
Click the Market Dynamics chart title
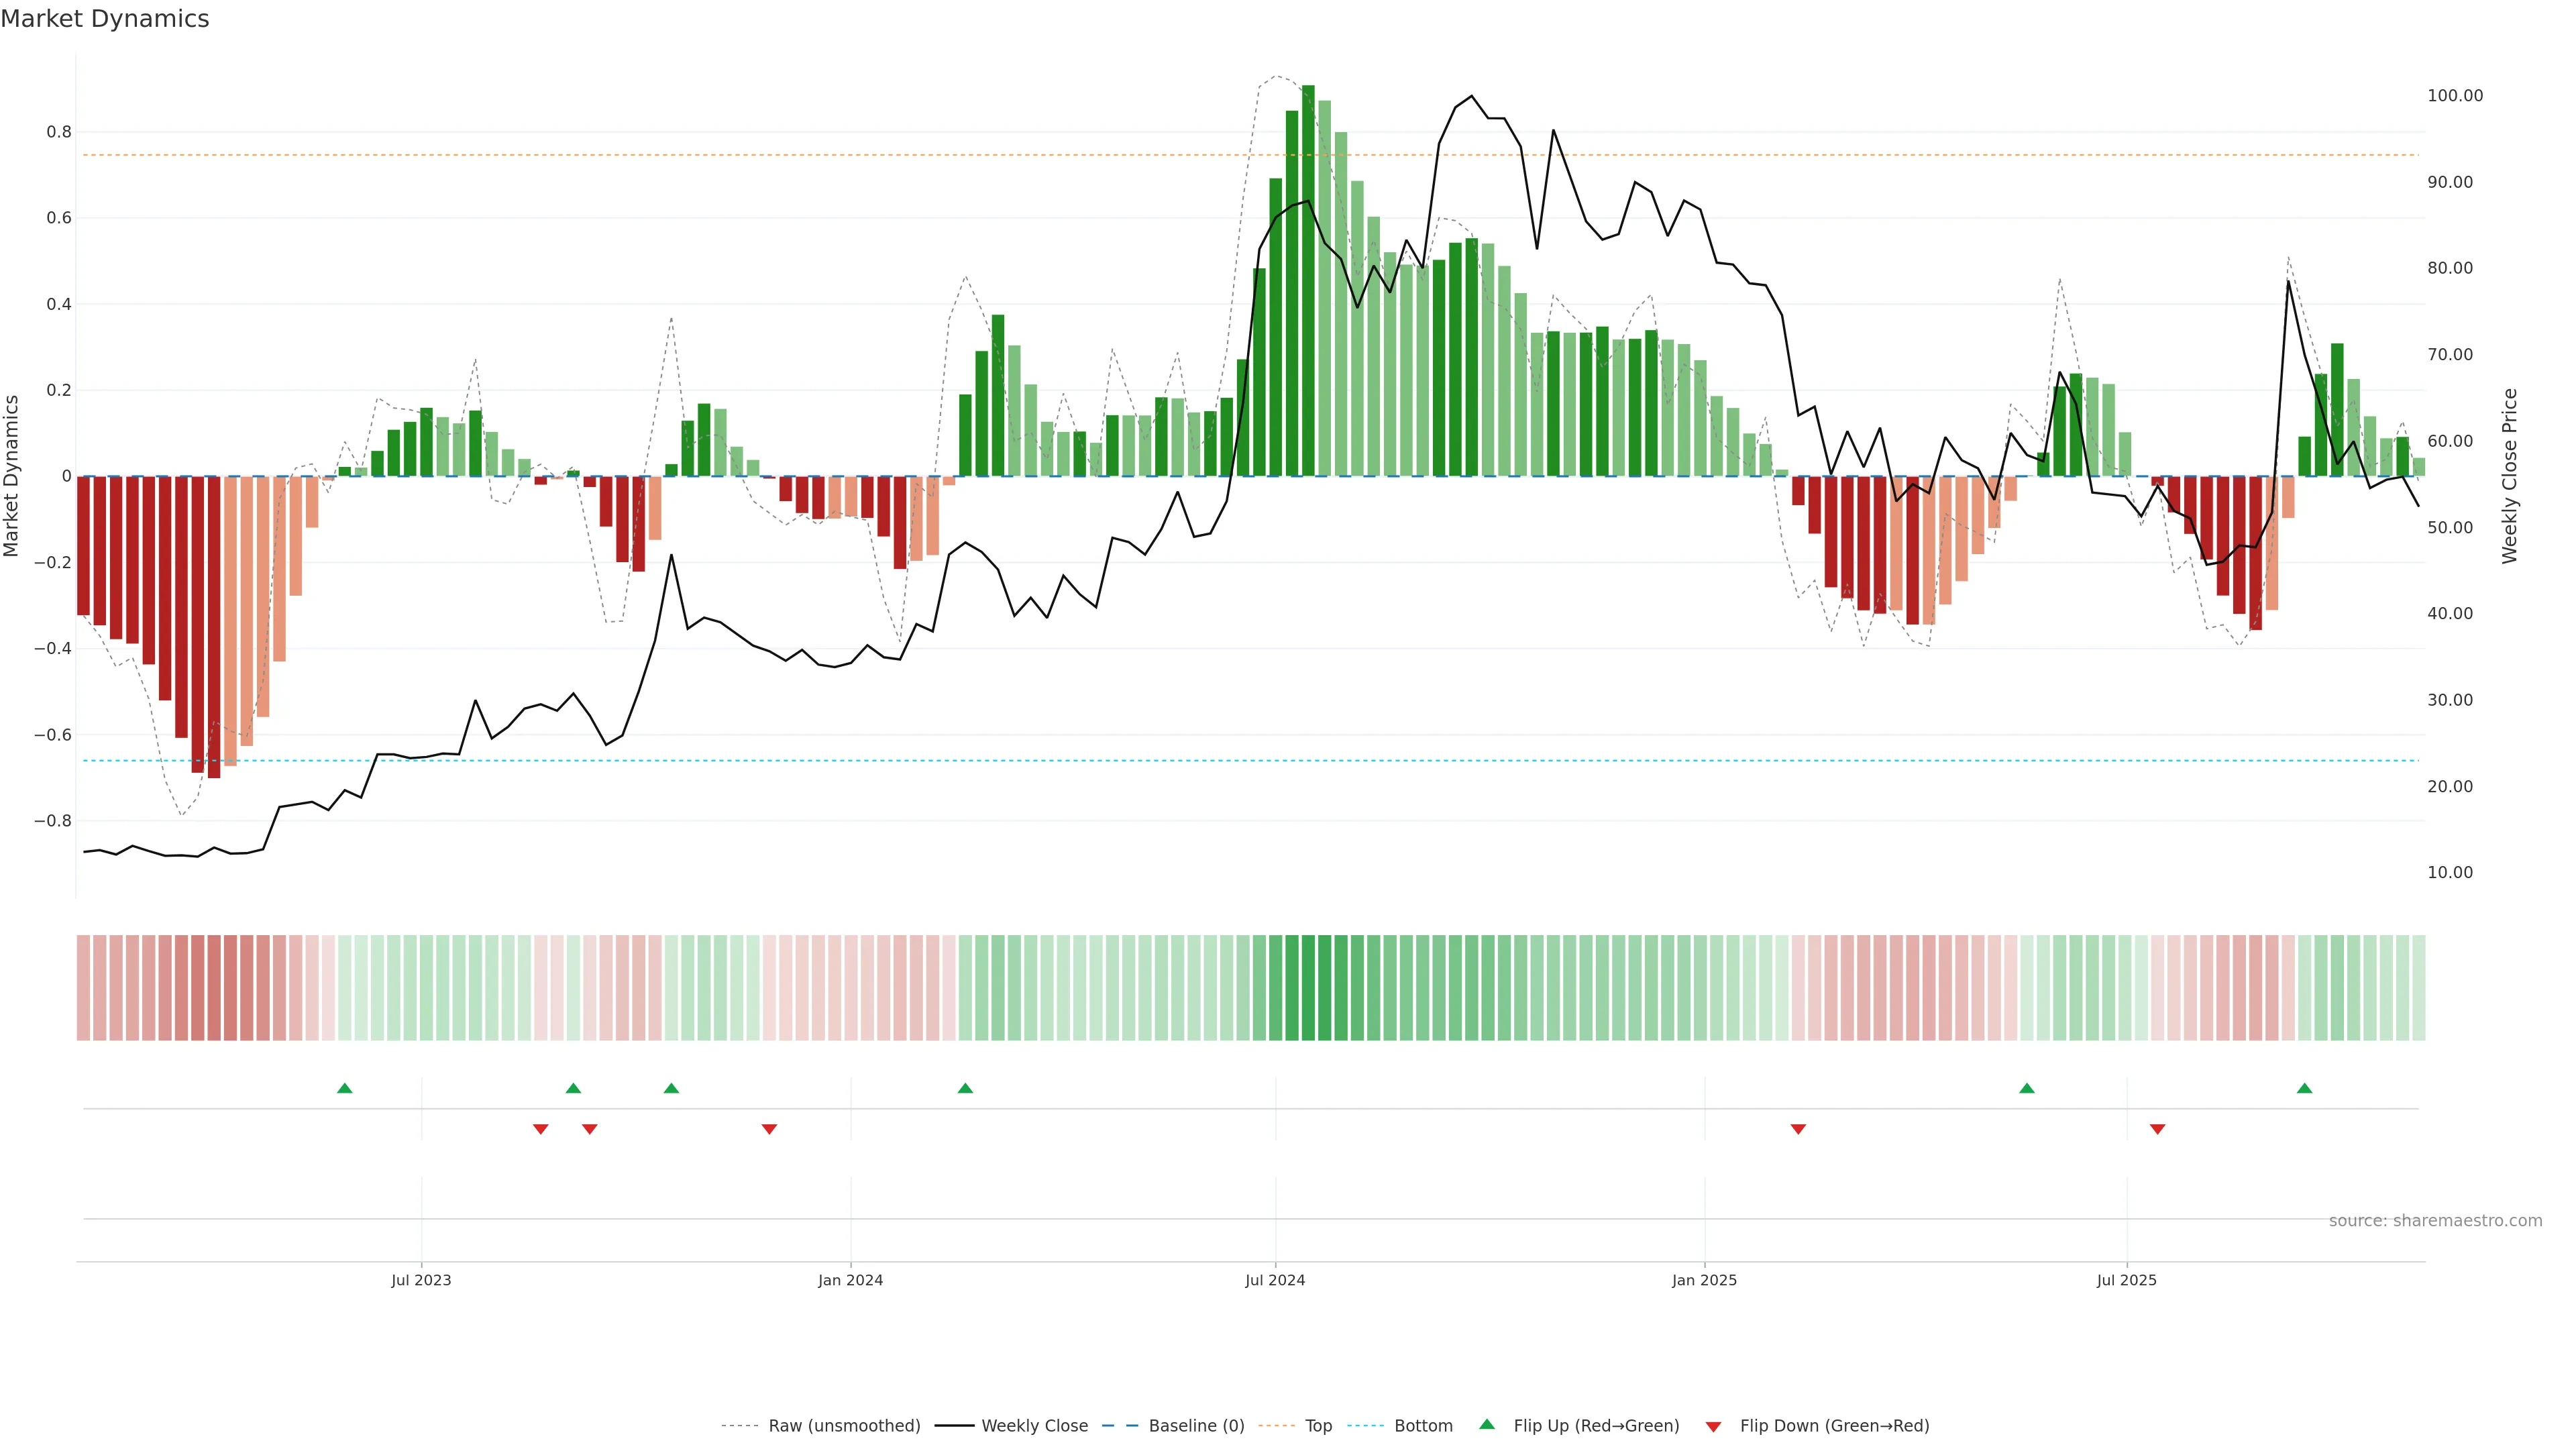click(105, 19)
